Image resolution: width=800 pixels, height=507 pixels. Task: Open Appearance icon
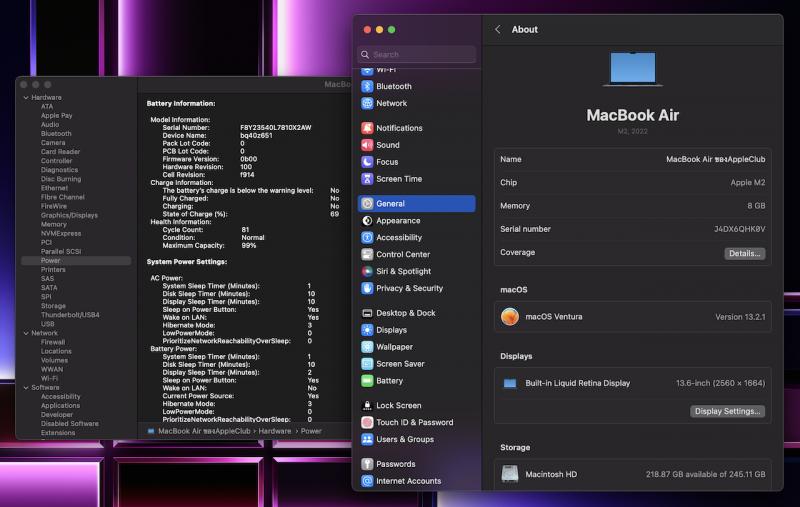367,220
